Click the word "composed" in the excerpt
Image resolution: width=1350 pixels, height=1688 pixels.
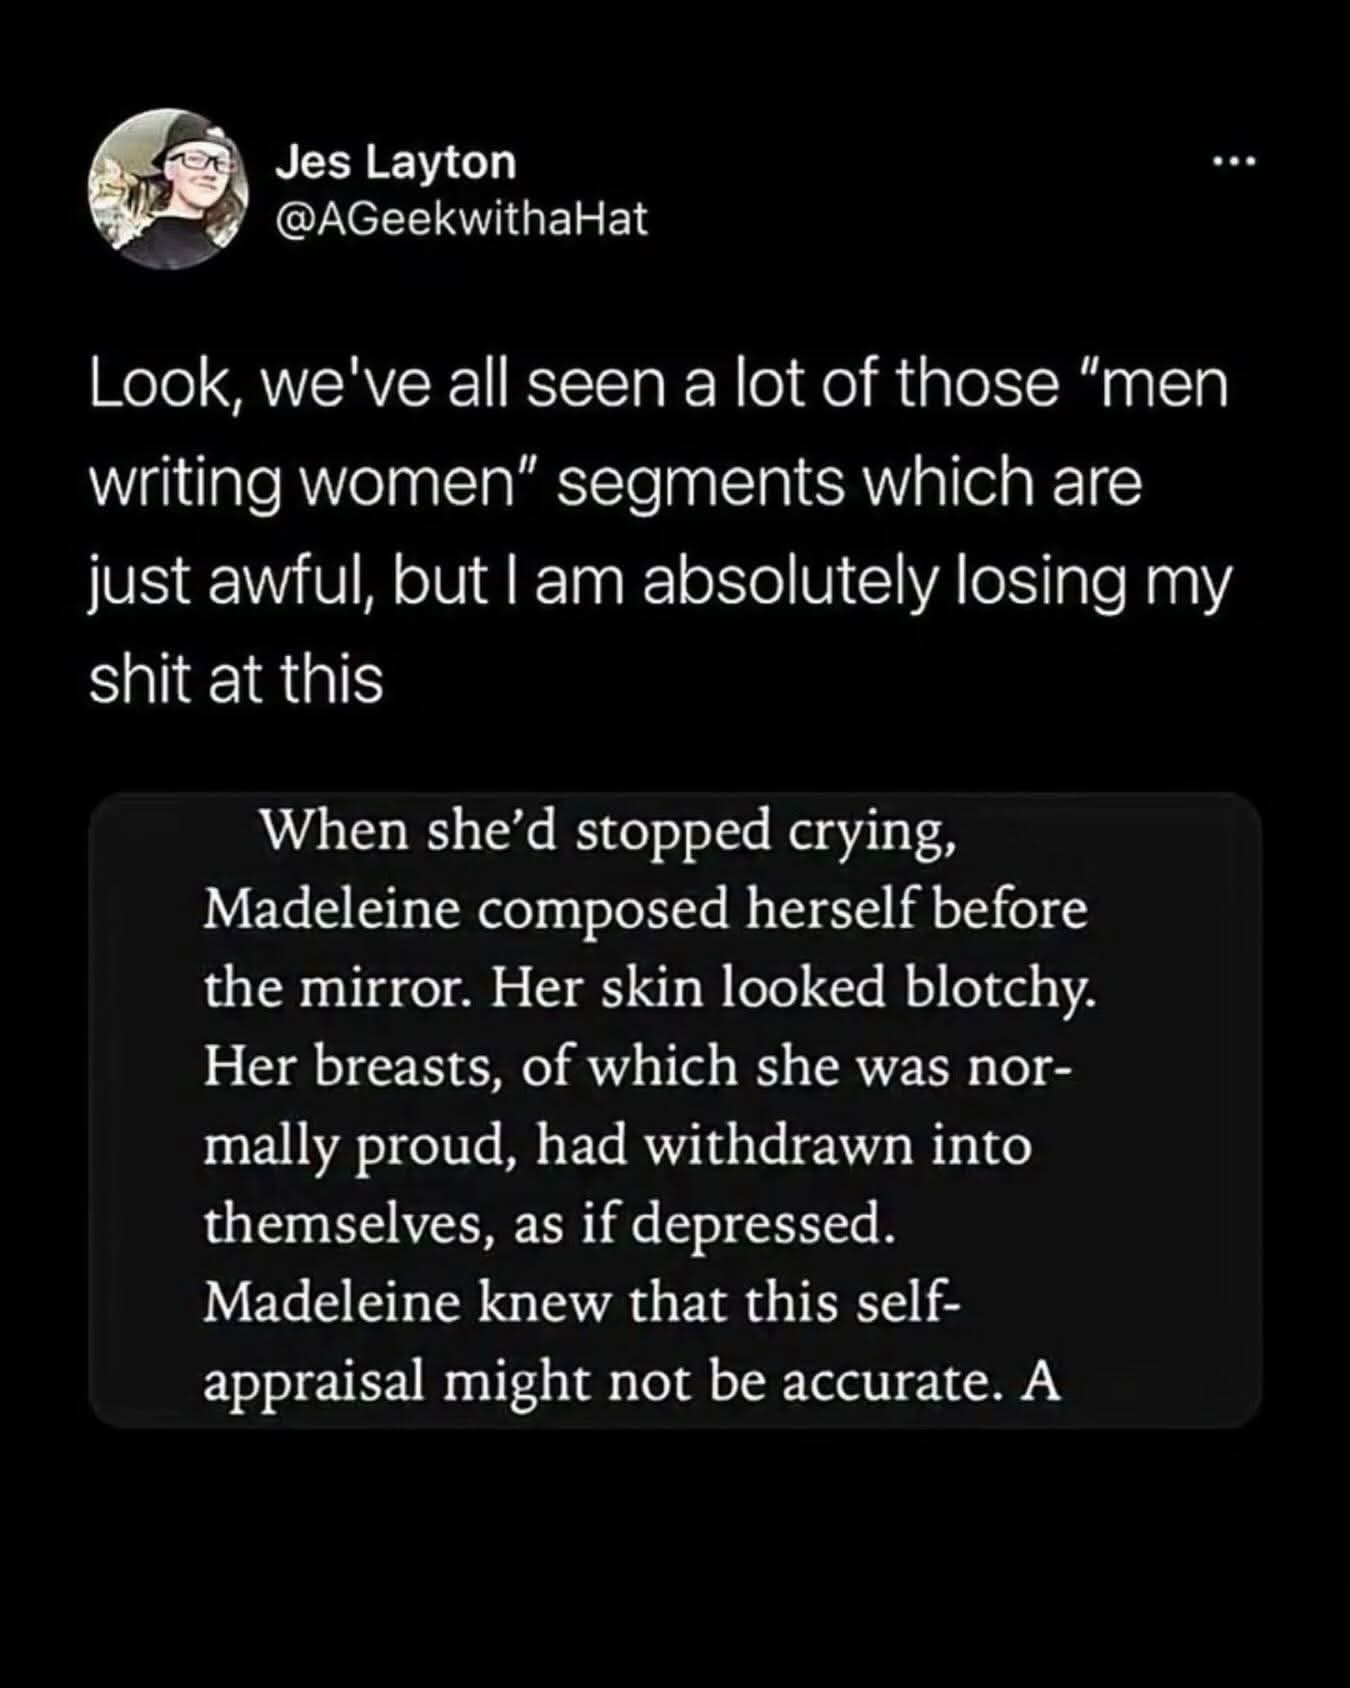click(608, 910)
